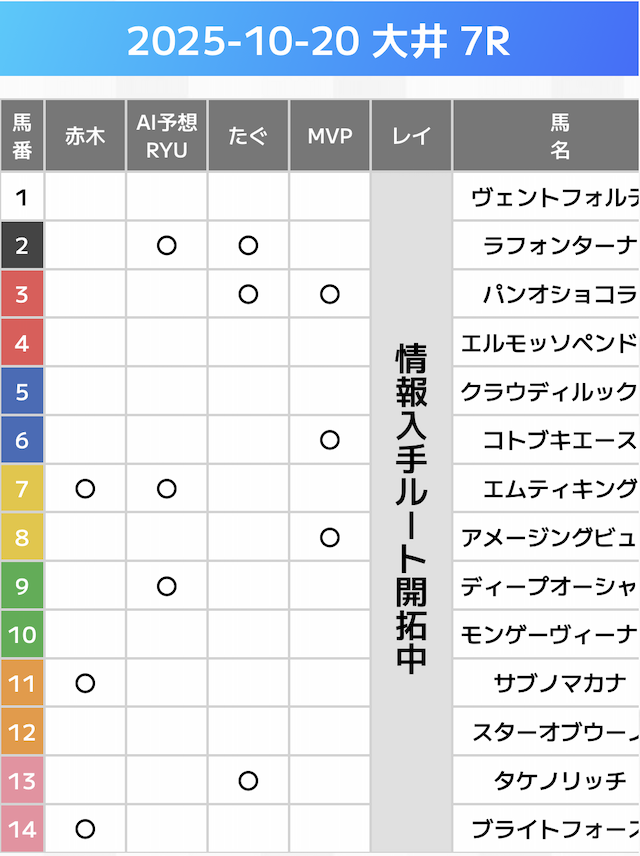640x856 pixels.
Task: Click the 赤木 circle mark for horse 14
Action: [85, 829]
